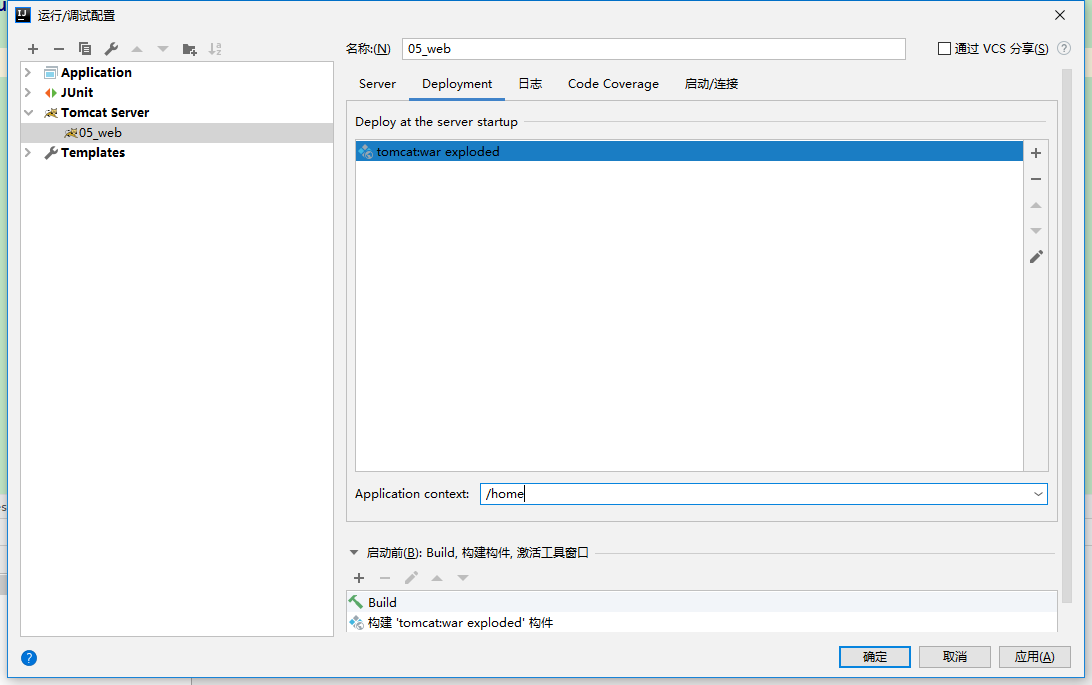Edit selected before-launch task

(x=411, y=578)
